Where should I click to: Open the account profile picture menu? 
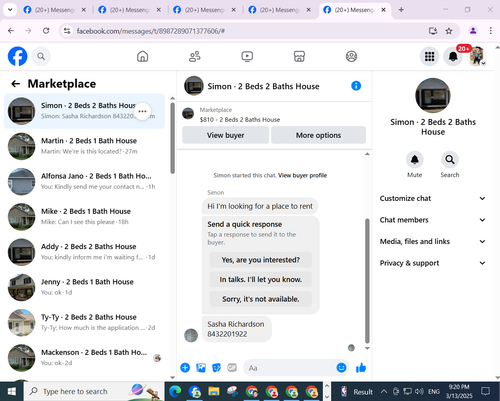click(477, 56)
